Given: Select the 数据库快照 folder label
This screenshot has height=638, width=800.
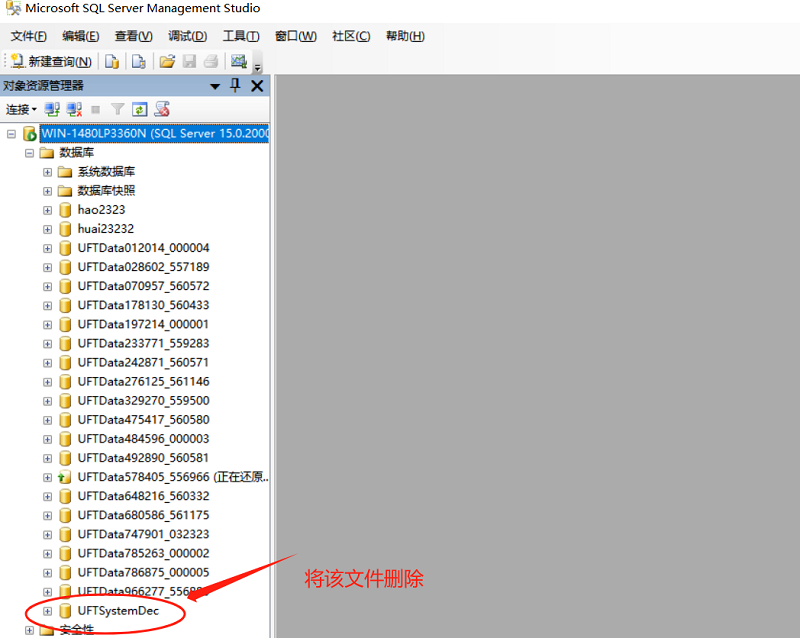Looking at the screenshot, I should click(x=106, y=191).
